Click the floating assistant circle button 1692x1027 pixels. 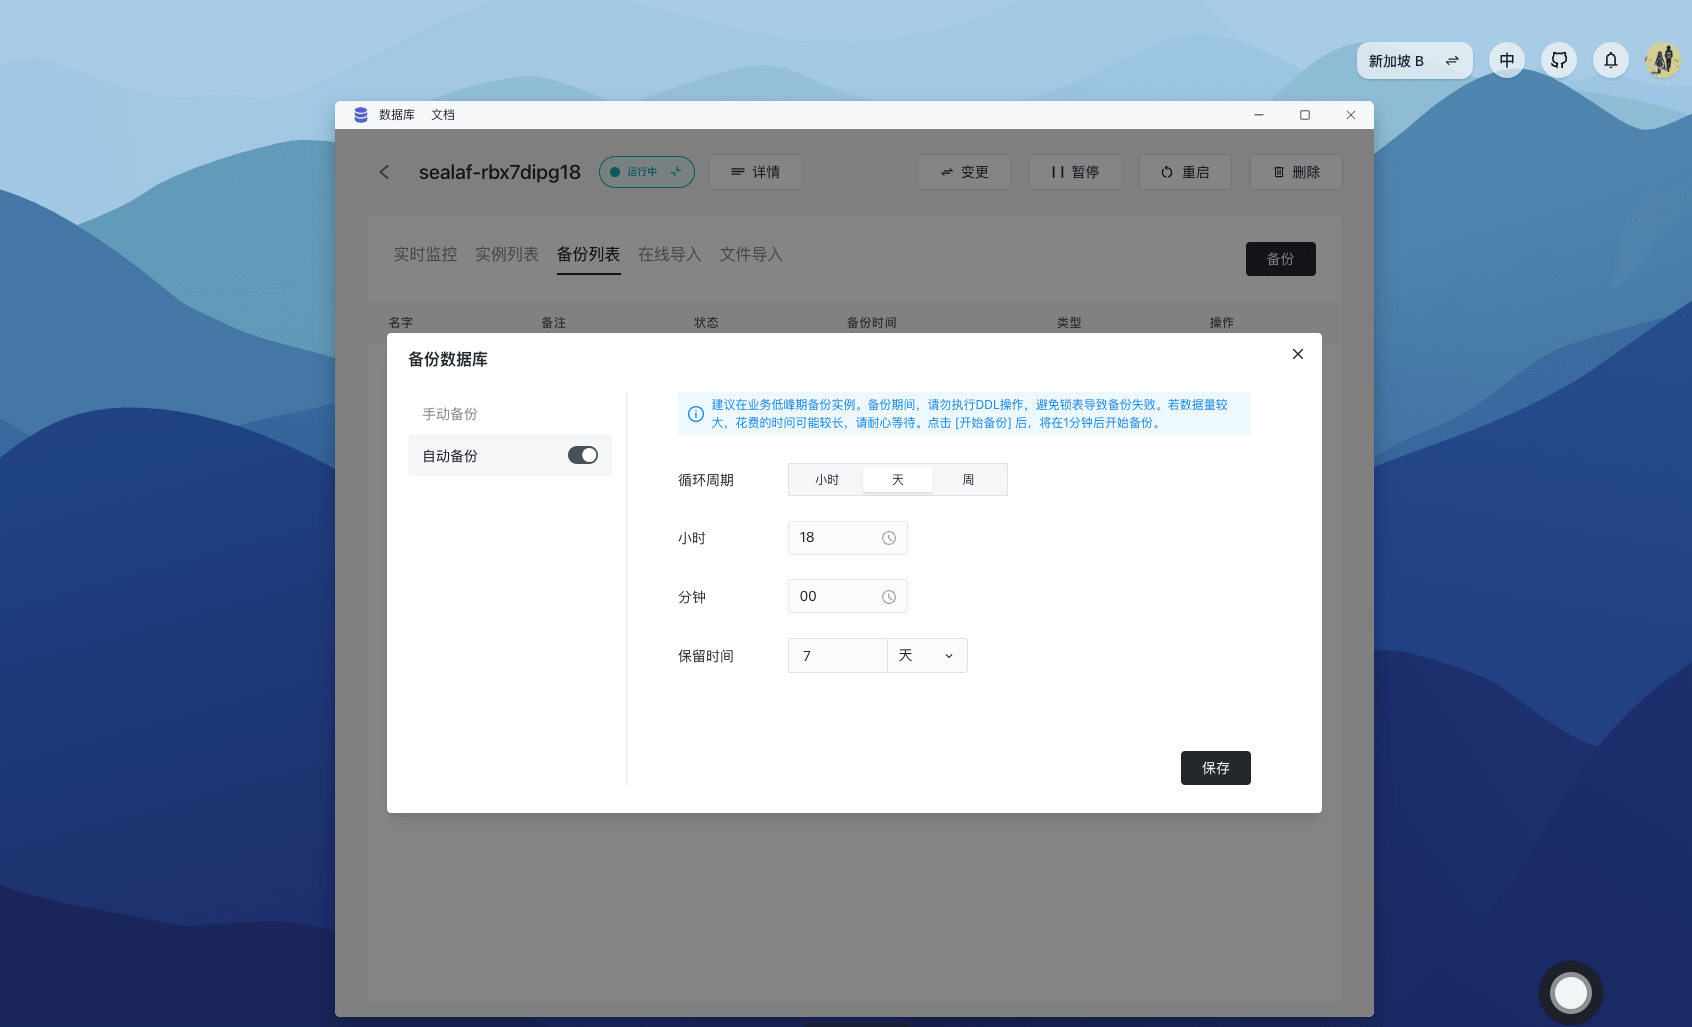(x=1571, y=993)
